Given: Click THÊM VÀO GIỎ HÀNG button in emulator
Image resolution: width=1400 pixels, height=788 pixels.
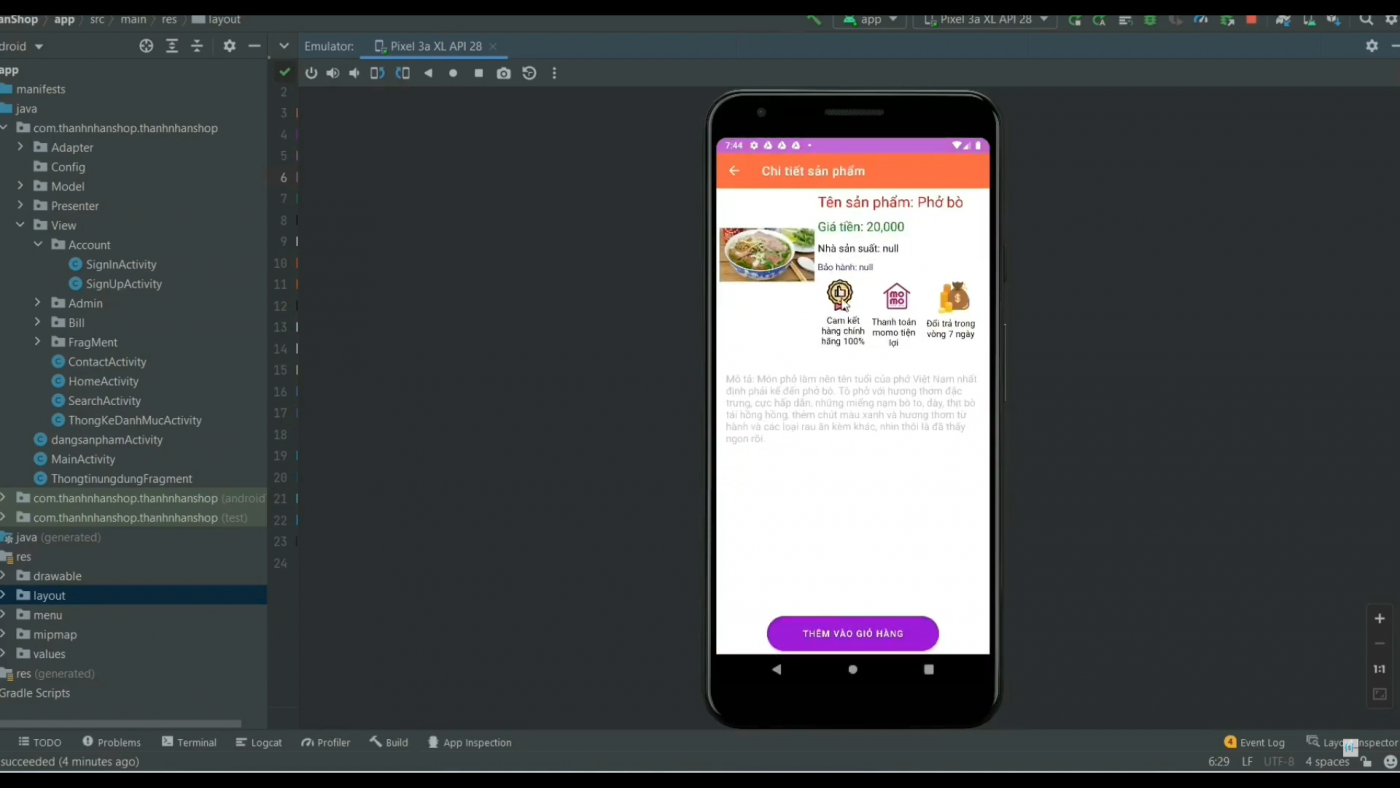Looking at the screenshot, I should [852, 633].
